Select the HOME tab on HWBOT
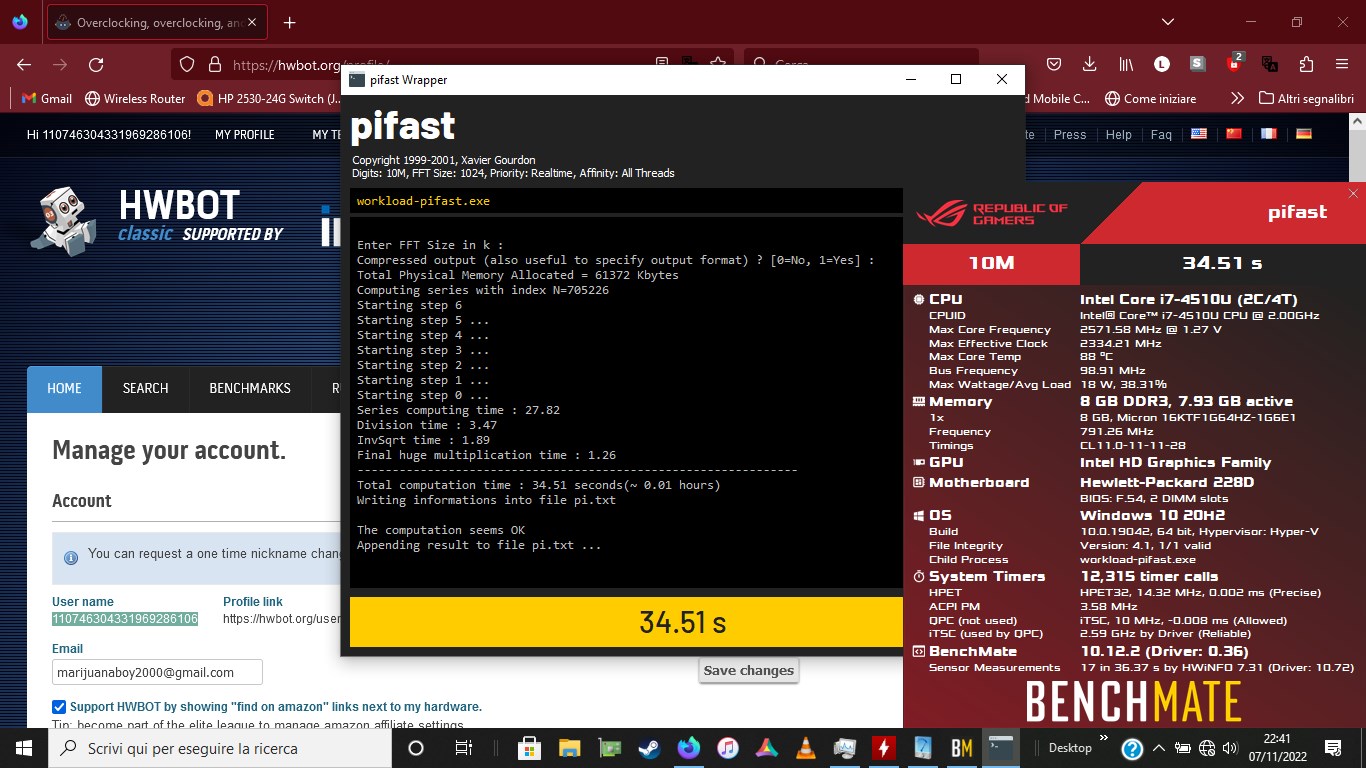 point(64,388)
